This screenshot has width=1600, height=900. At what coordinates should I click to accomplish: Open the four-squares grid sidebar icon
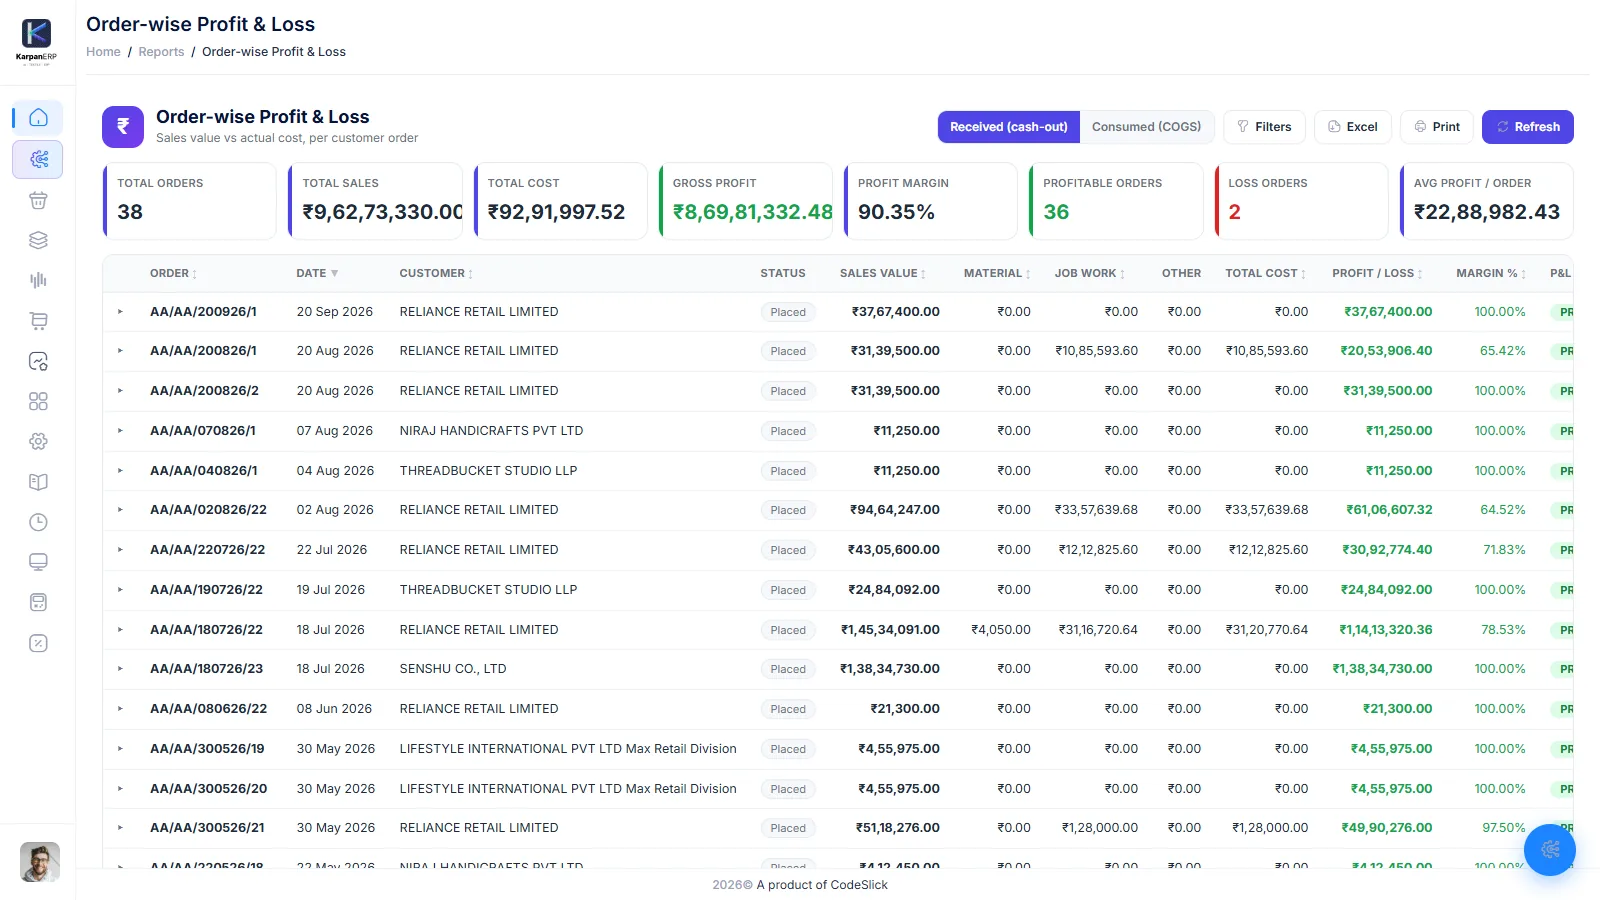38,401
